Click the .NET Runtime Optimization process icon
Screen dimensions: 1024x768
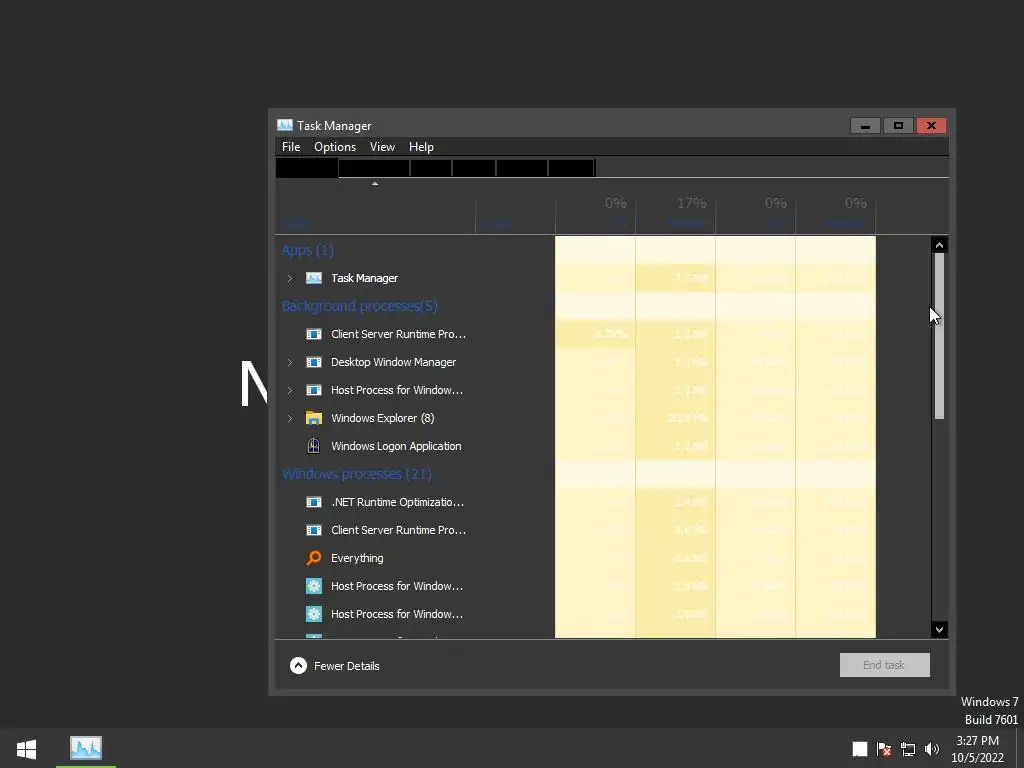pos(314,502)
